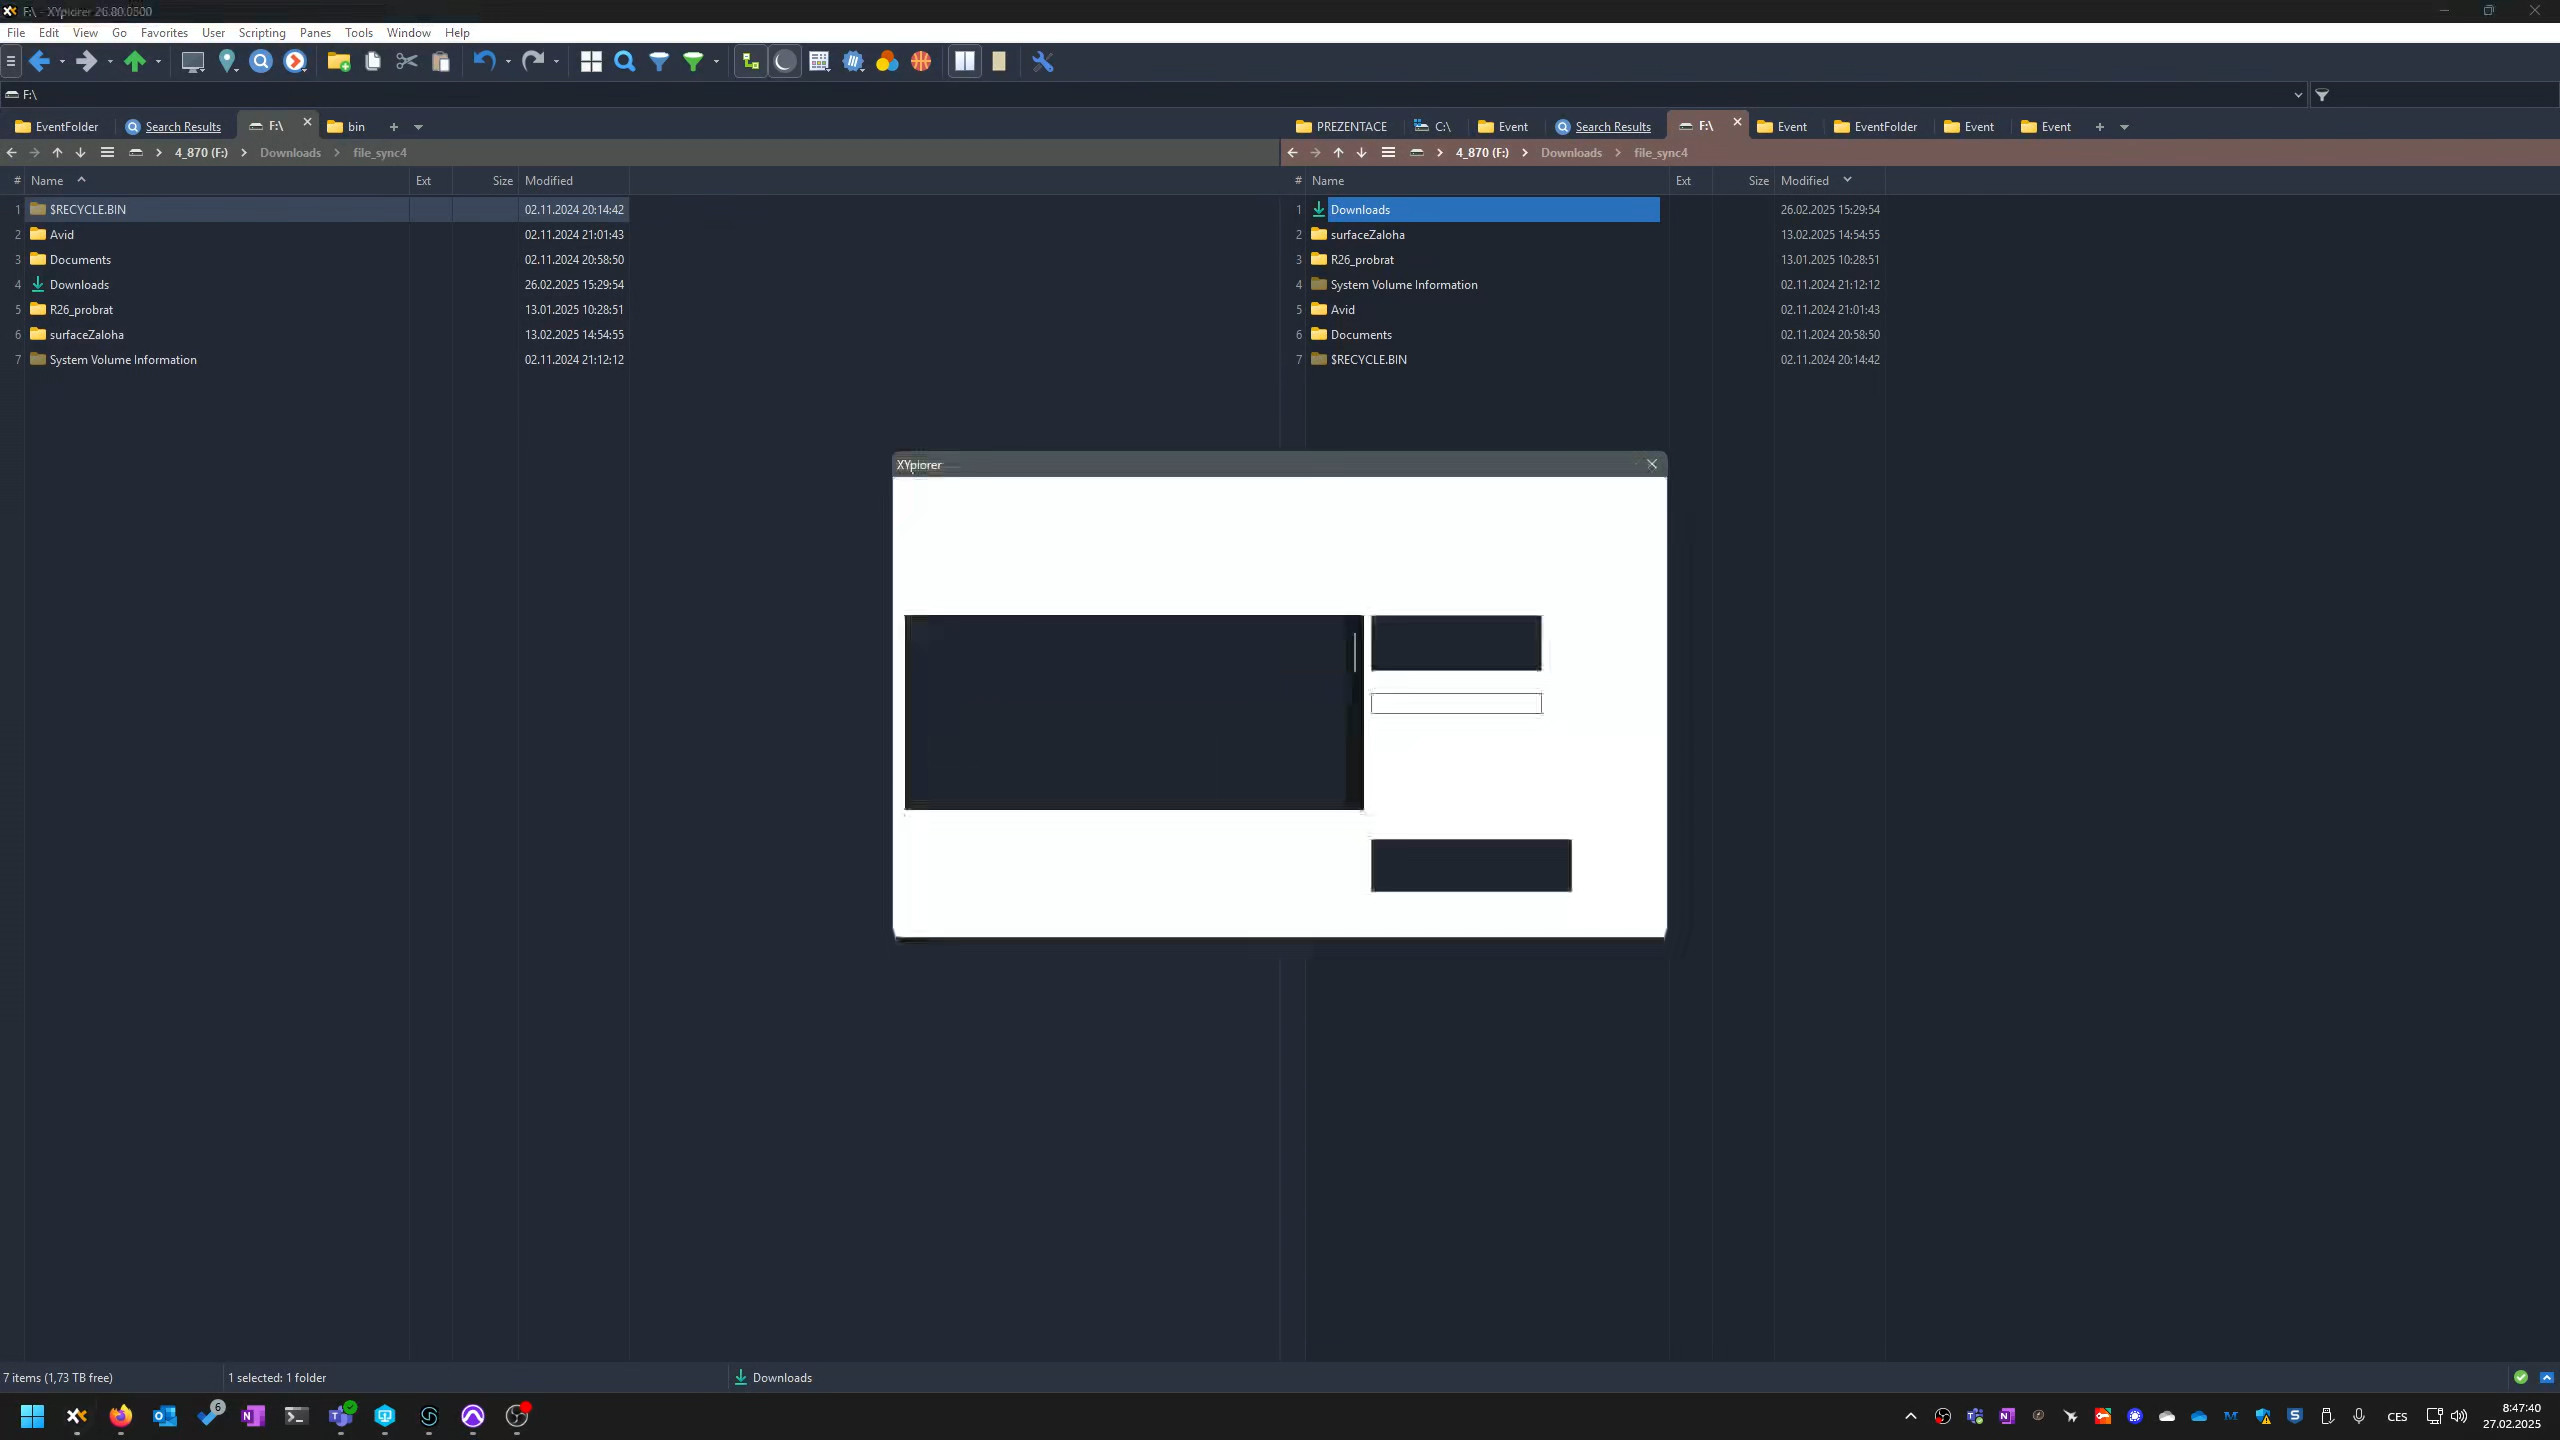Click the blue funnel filter icon

pos(659,62)
